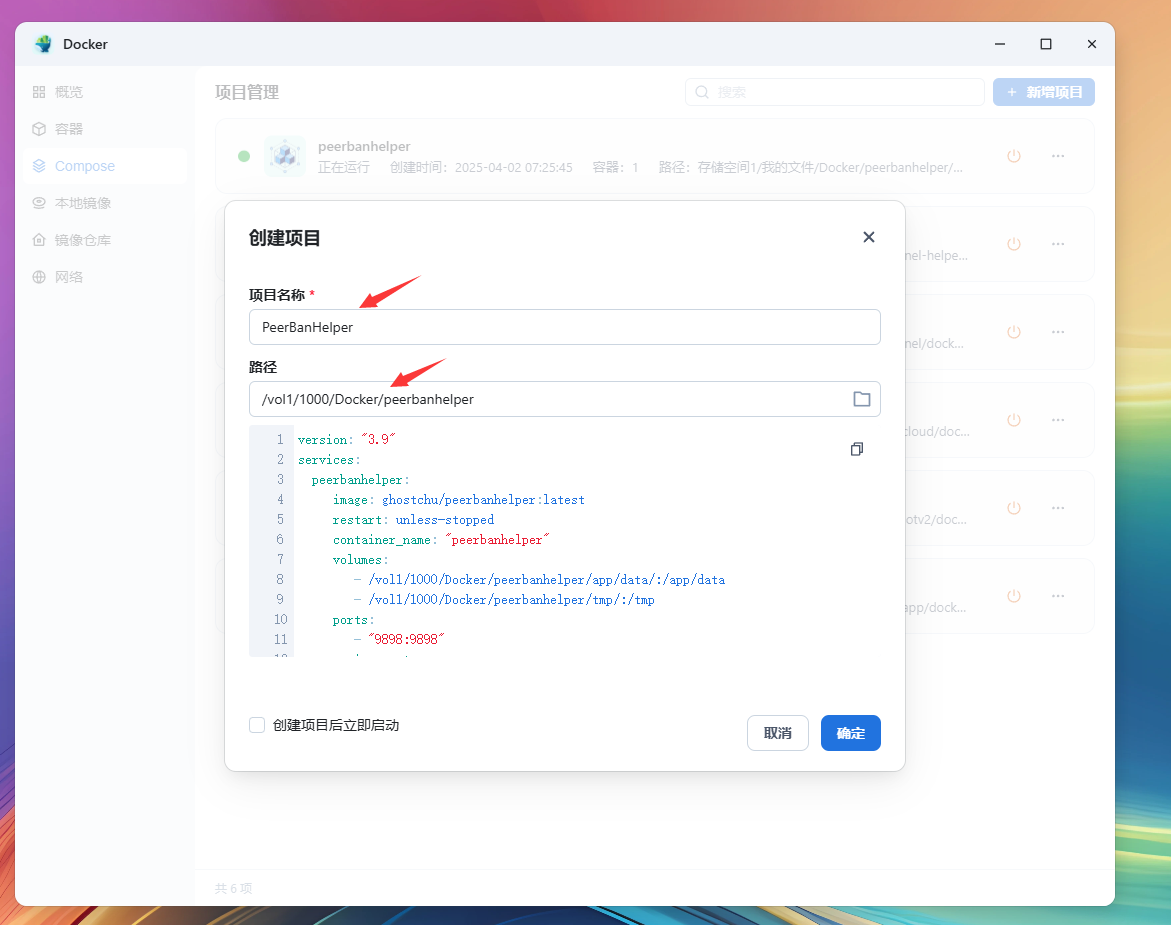Click the search magnifier icon

[x=702, y=92]
